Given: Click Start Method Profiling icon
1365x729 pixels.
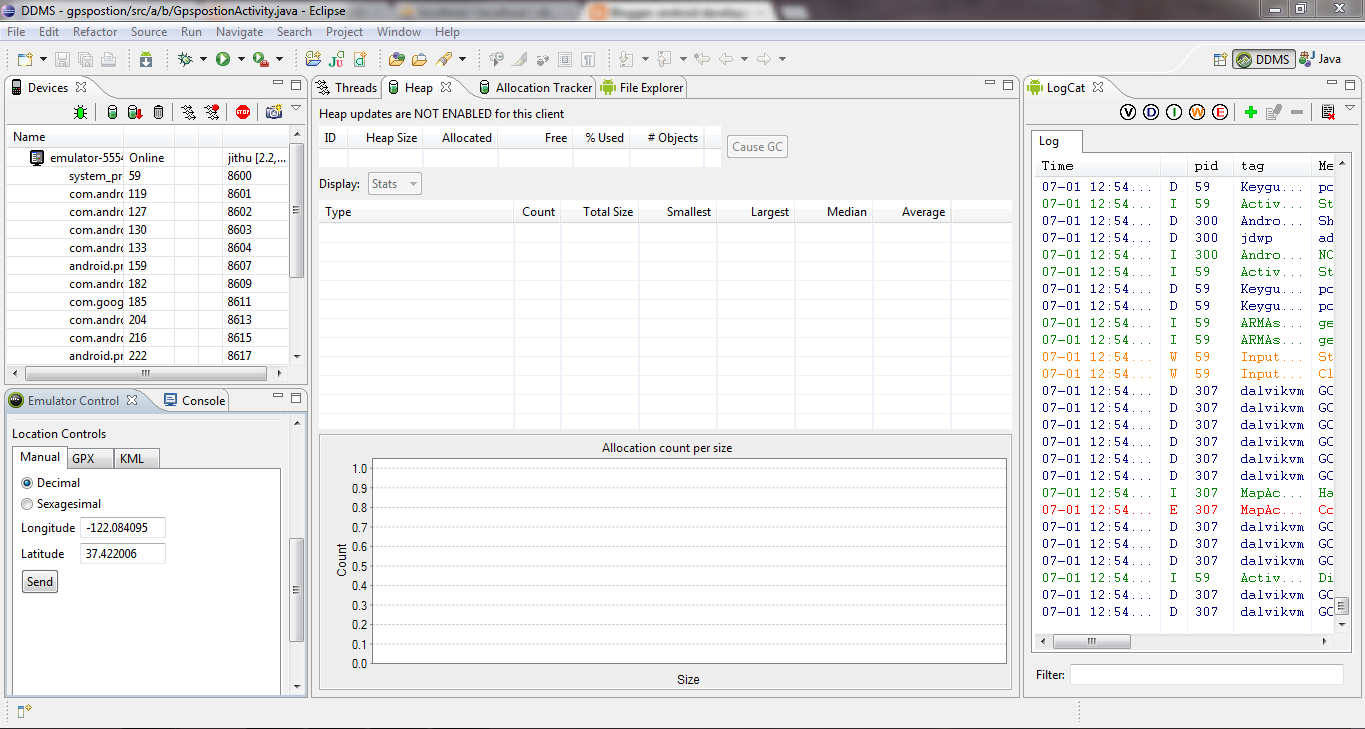Looking at the screenshot, I should click(212, 112).
